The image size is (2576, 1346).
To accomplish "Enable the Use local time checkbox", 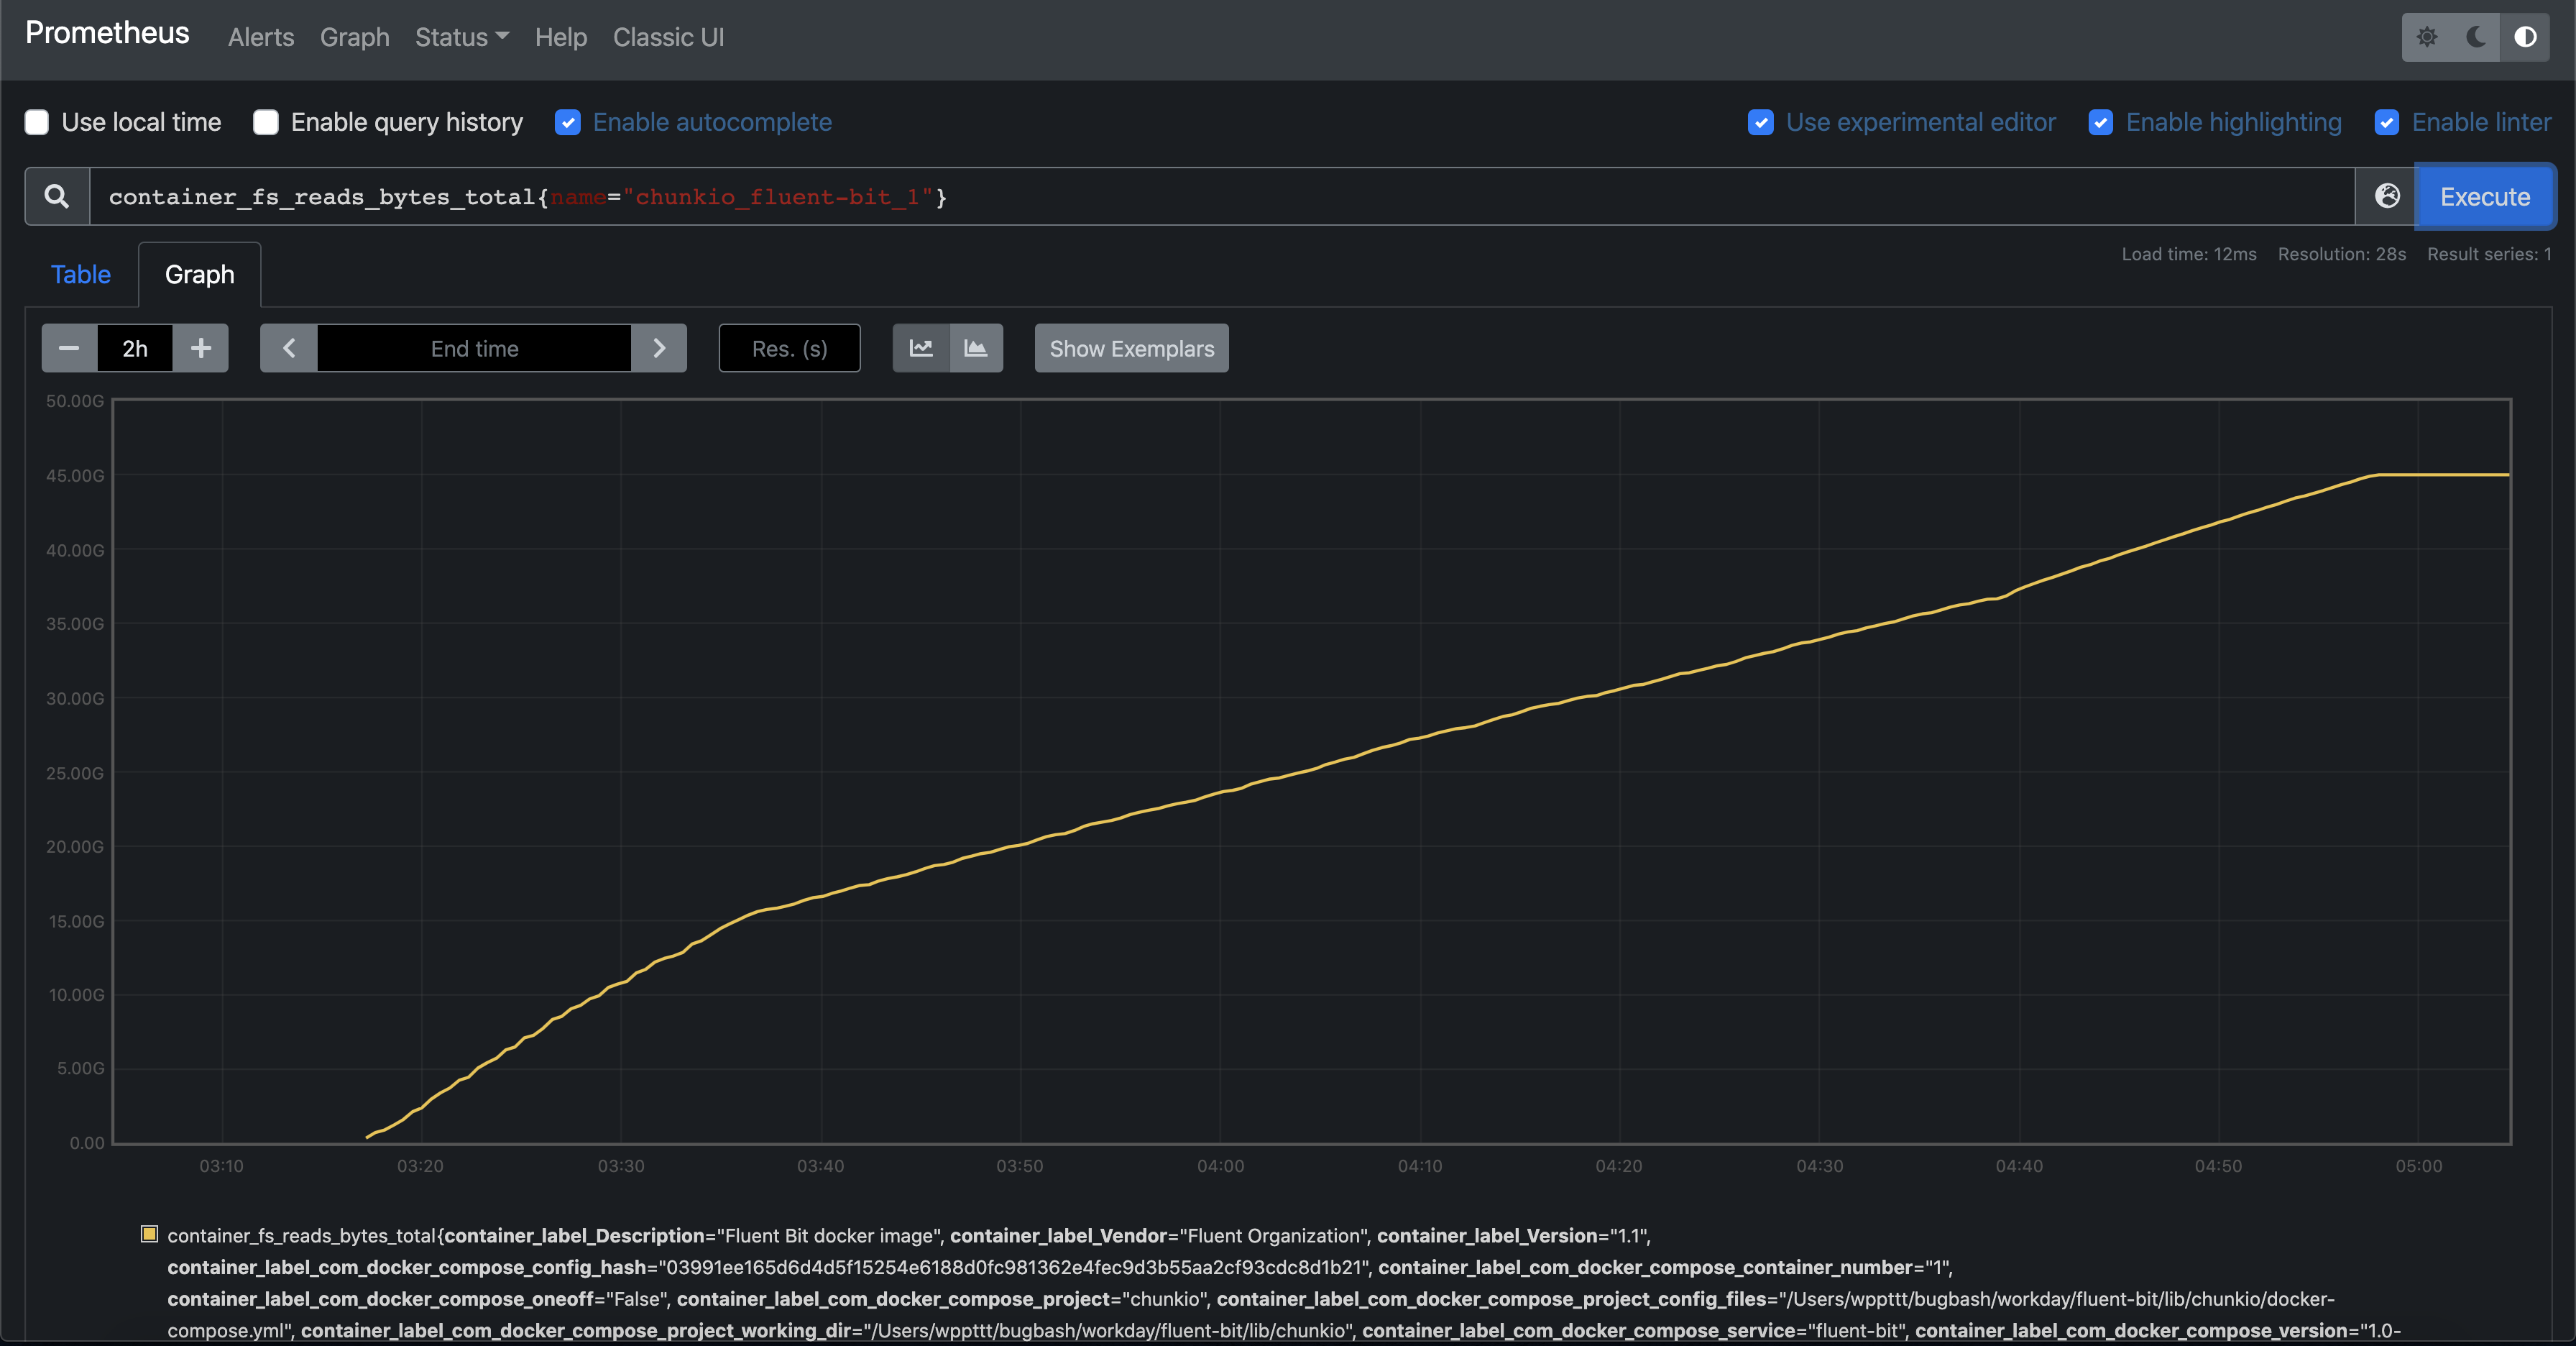I will (36, 122).
